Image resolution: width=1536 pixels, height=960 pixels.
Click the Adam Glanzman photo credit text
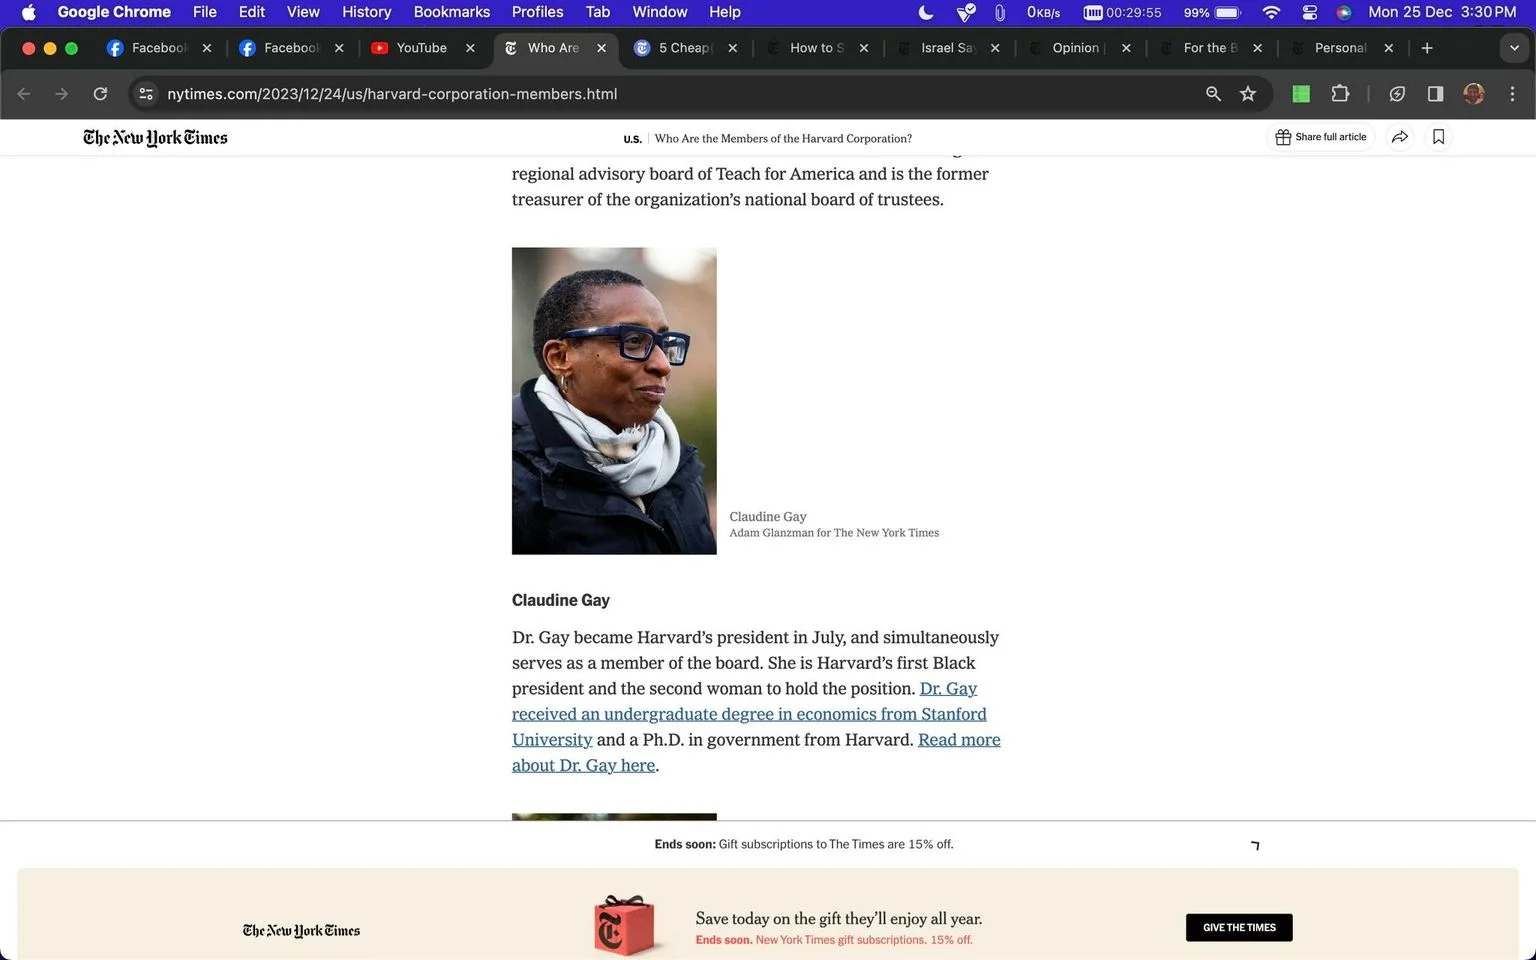(x=834, y=533)
